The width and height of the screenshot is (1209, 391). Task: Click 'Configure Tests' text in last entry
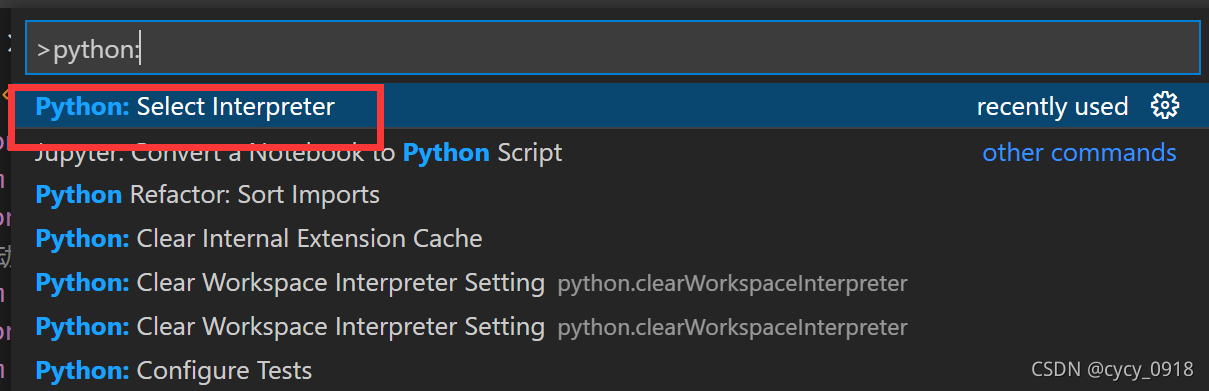pyautogui.click(x=225, y=370)
